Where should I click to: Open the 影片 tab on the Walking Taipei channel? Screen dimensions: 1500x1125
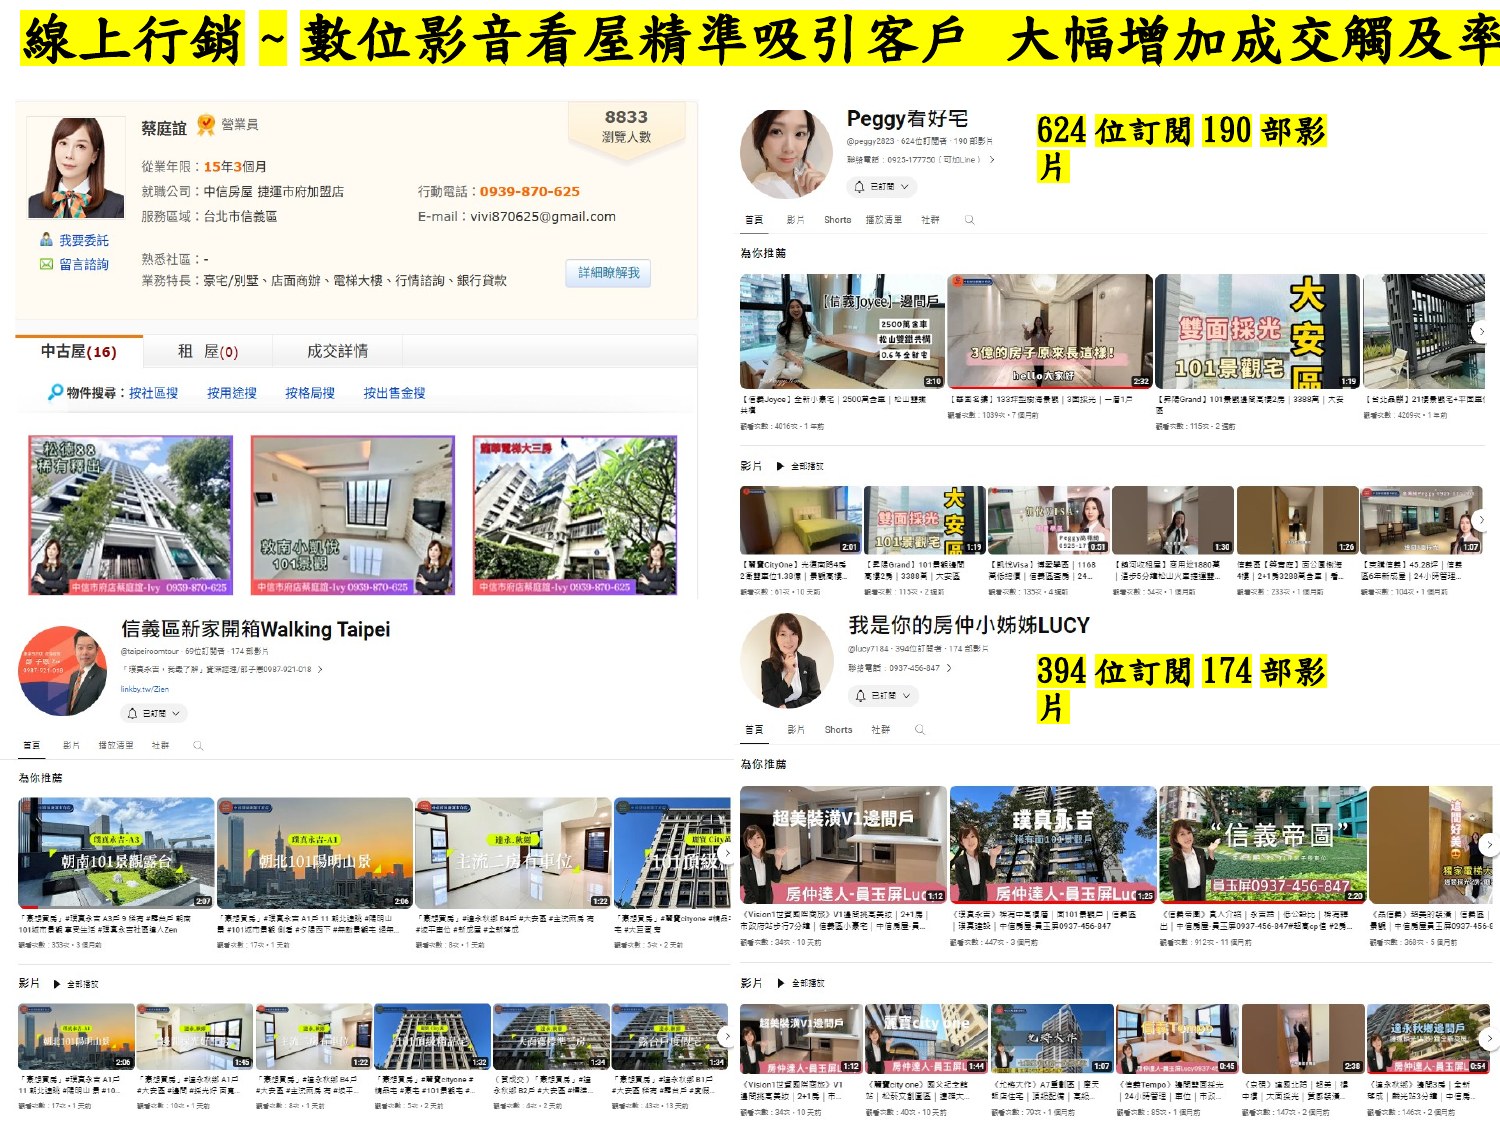point(71,745)
